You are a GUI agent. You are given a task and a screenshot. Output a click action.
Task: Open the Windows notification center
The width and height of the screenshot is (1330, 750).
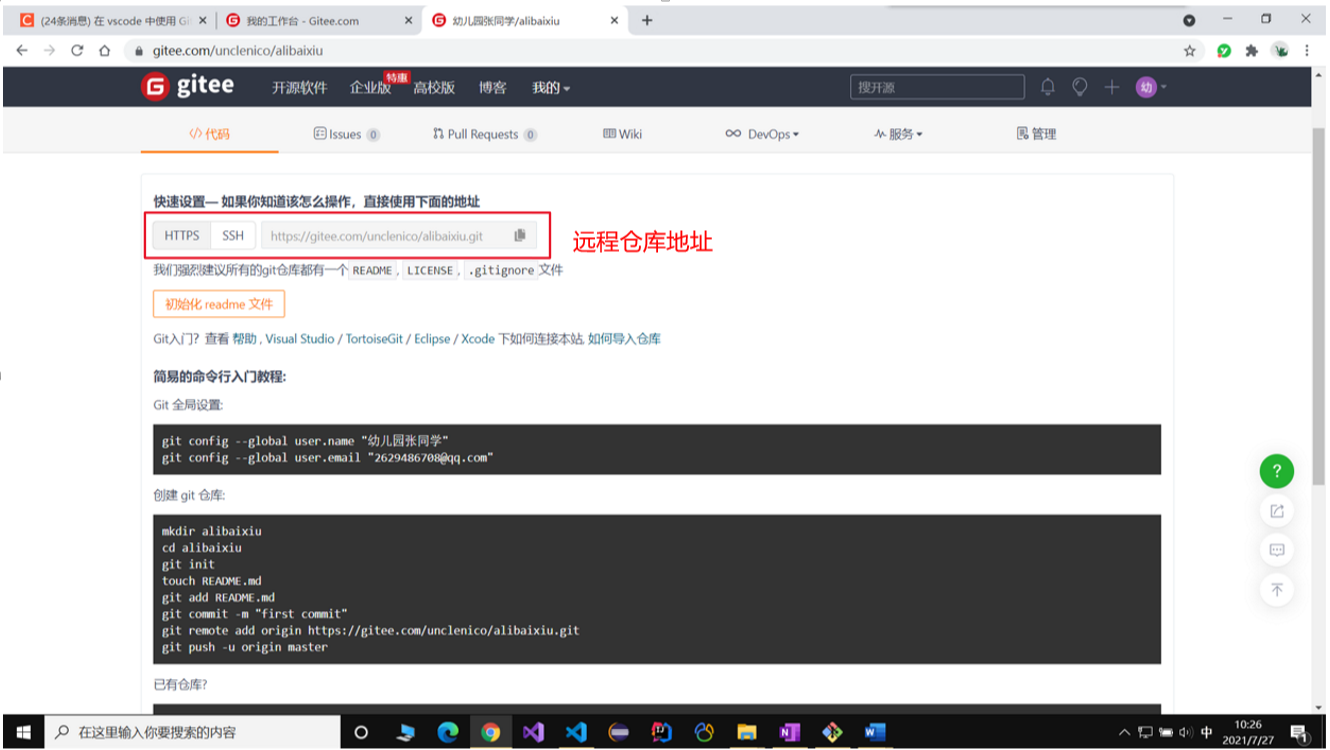tap(1299, 732)
